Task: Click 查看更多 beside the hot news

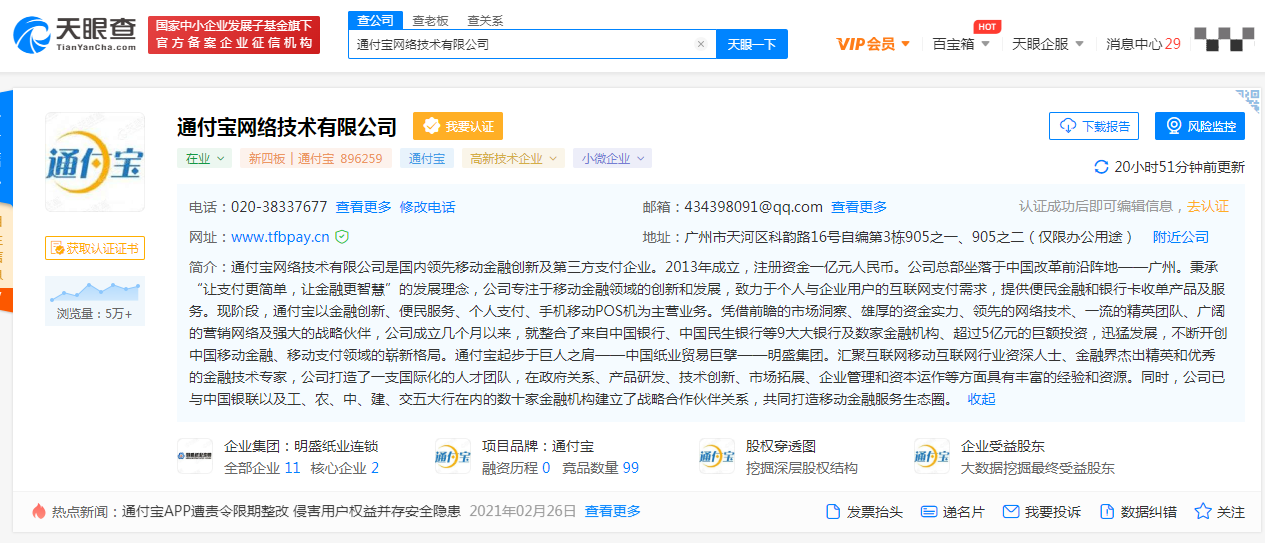Action: click(613, 511)
